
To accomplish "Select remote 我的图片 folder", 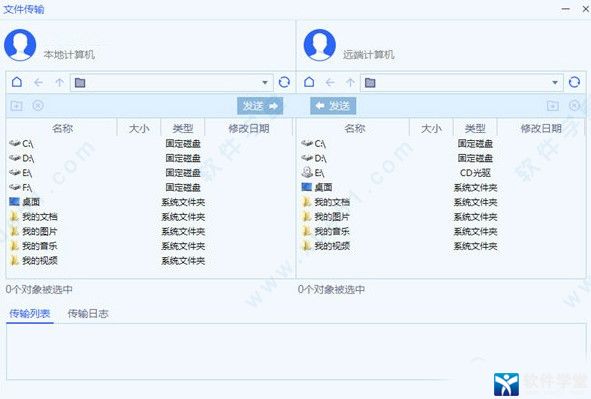I will 326,217.
